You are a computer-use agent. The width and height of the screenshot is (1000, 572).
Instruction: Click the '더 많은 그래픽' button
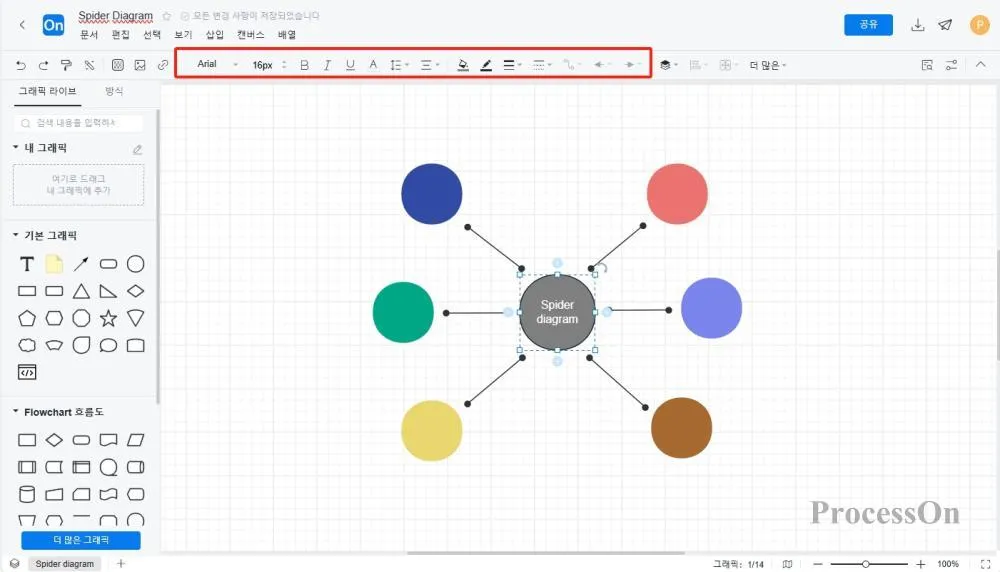pyautogui.click(x=81, y=540)
